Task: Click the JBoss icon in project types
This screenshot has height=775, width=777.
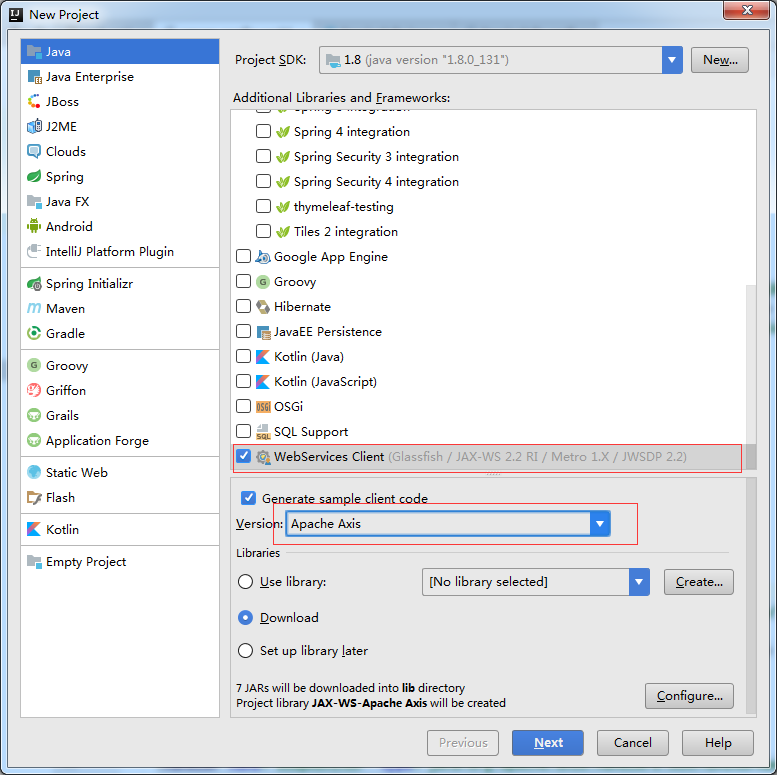Action: pos(34,102)
